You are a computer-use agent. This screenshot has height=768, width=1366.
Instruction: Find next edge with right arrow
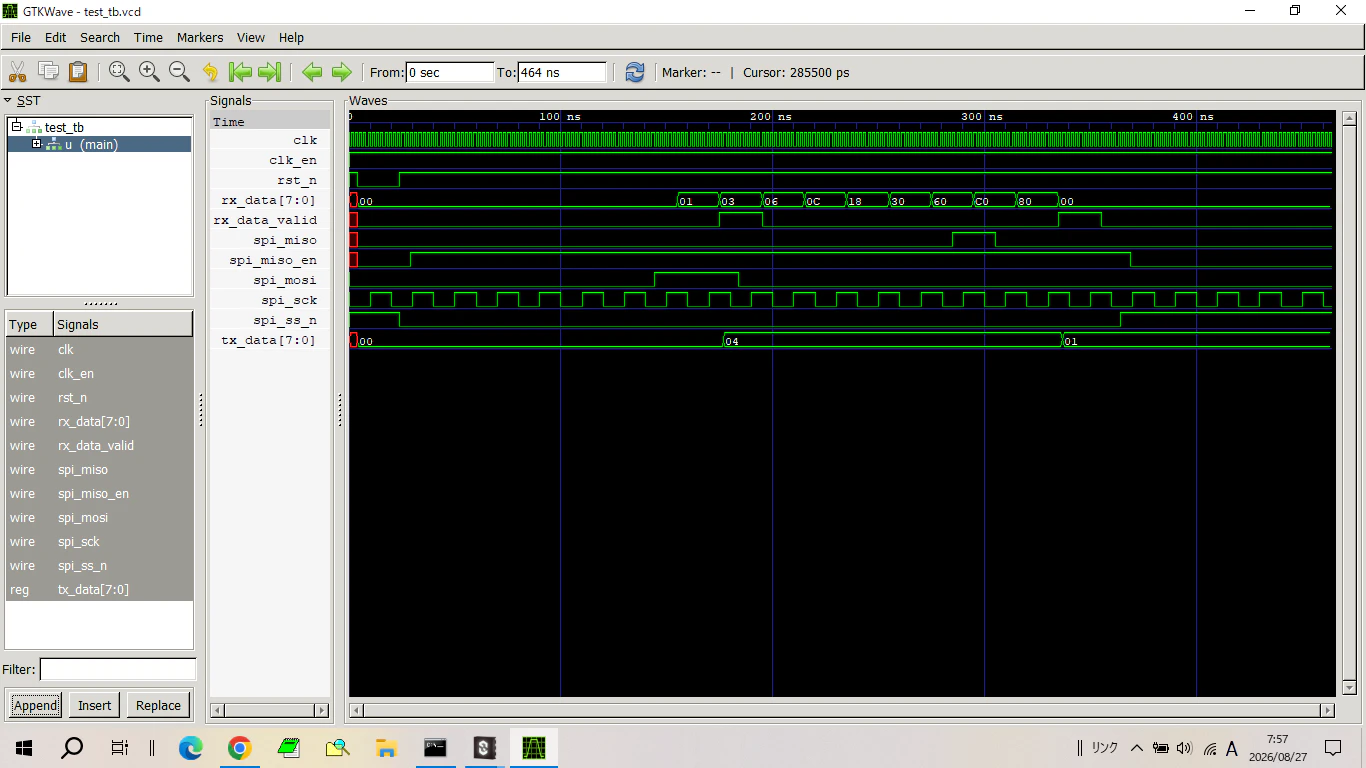pyautogui.click(x=342, y=72)
